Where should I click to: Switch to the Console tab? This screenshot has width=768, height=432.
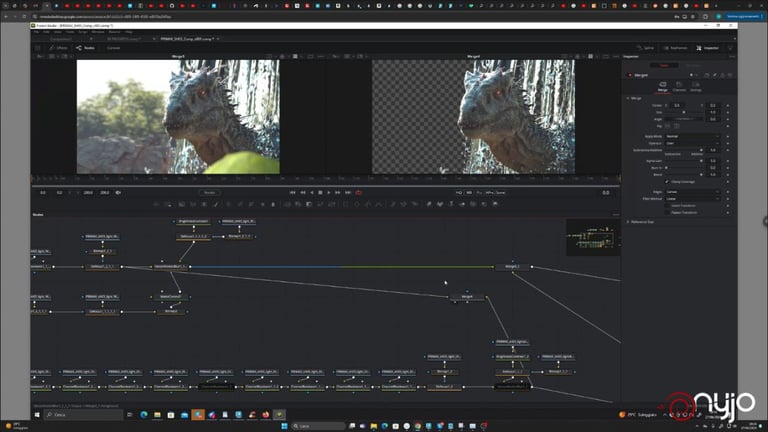pos(113,48)
